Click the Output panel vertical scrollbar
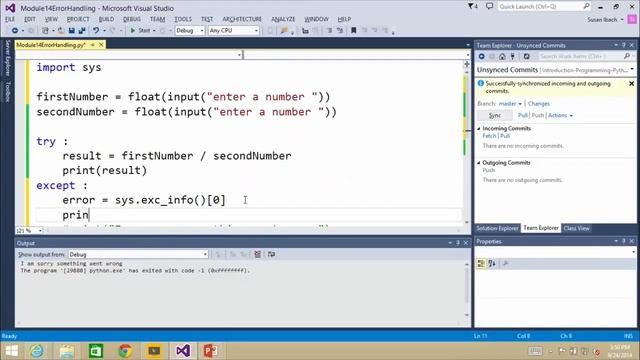The image size is (640, 360). point(467,290)
